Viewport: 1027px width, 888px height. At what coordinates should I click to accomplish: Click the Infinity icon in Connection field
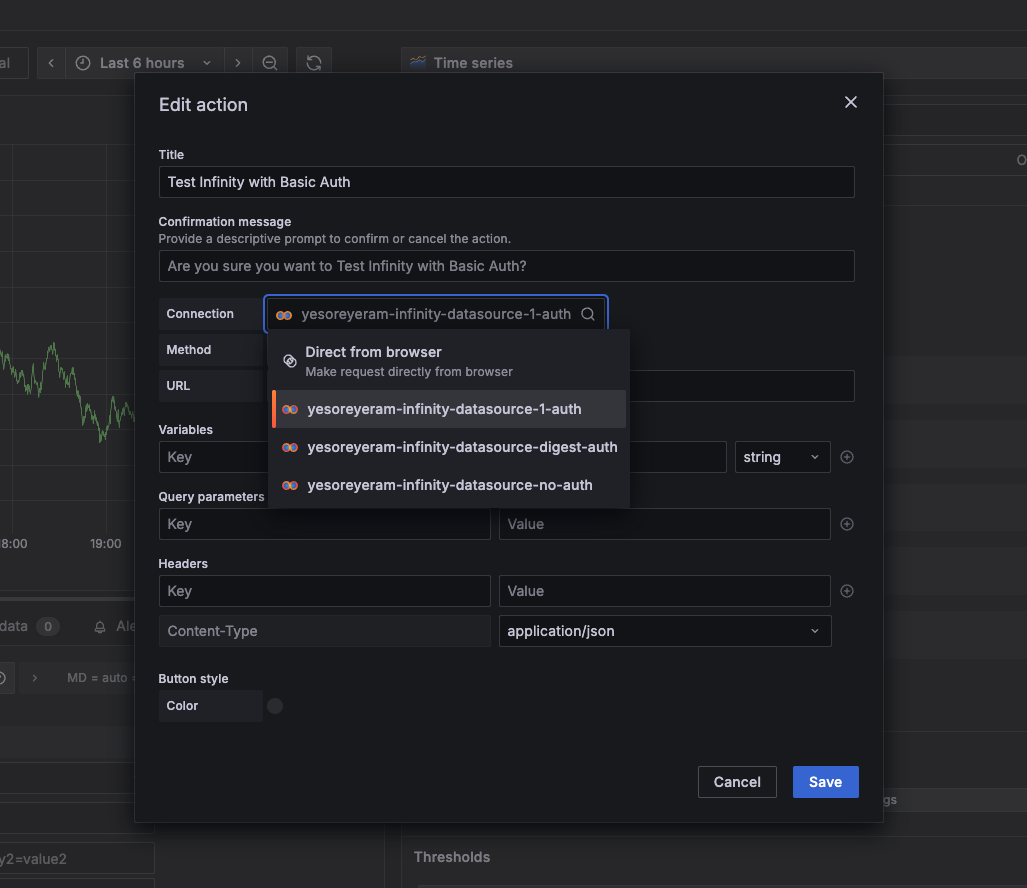284,315
